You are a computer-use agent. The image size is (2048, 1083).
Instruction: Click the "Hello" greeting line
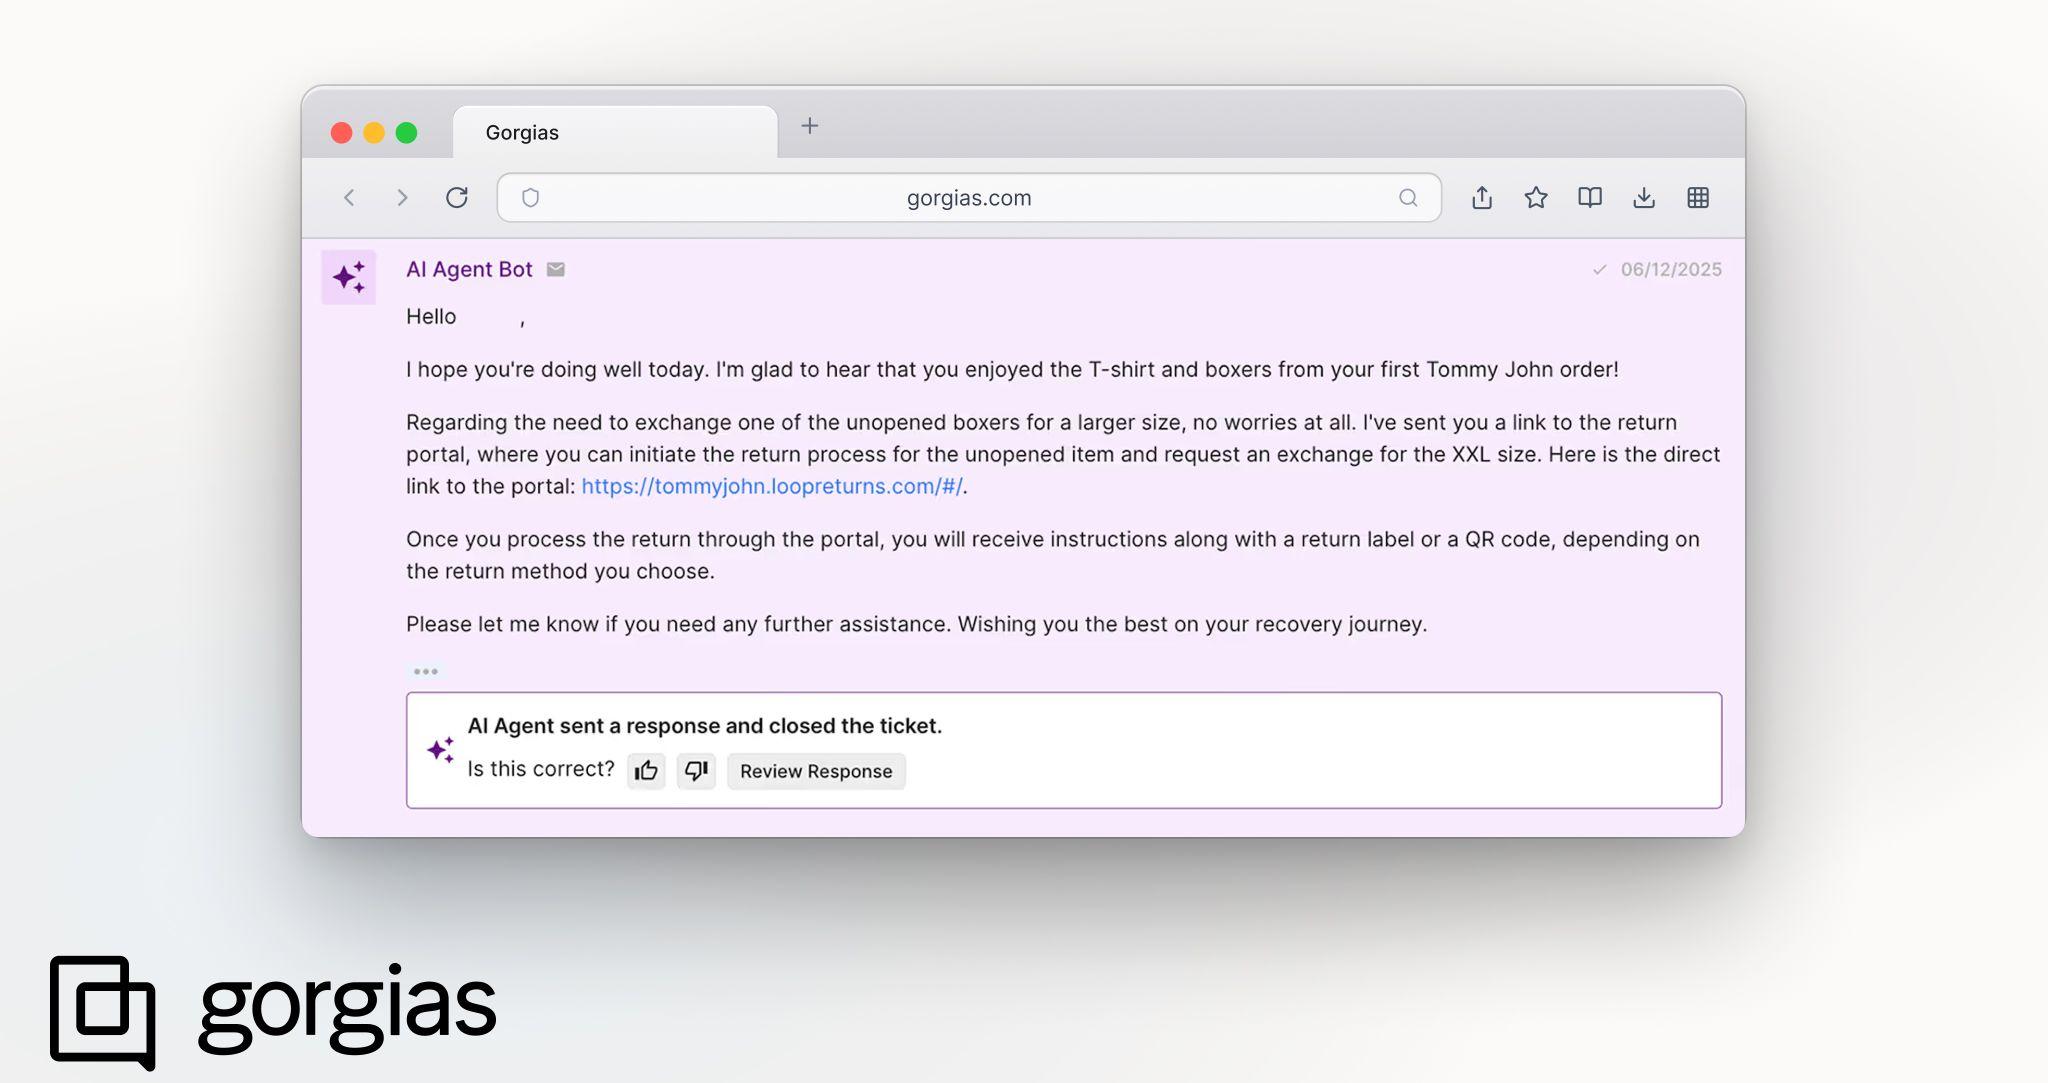pyautogui.click(x=466, y=317)
